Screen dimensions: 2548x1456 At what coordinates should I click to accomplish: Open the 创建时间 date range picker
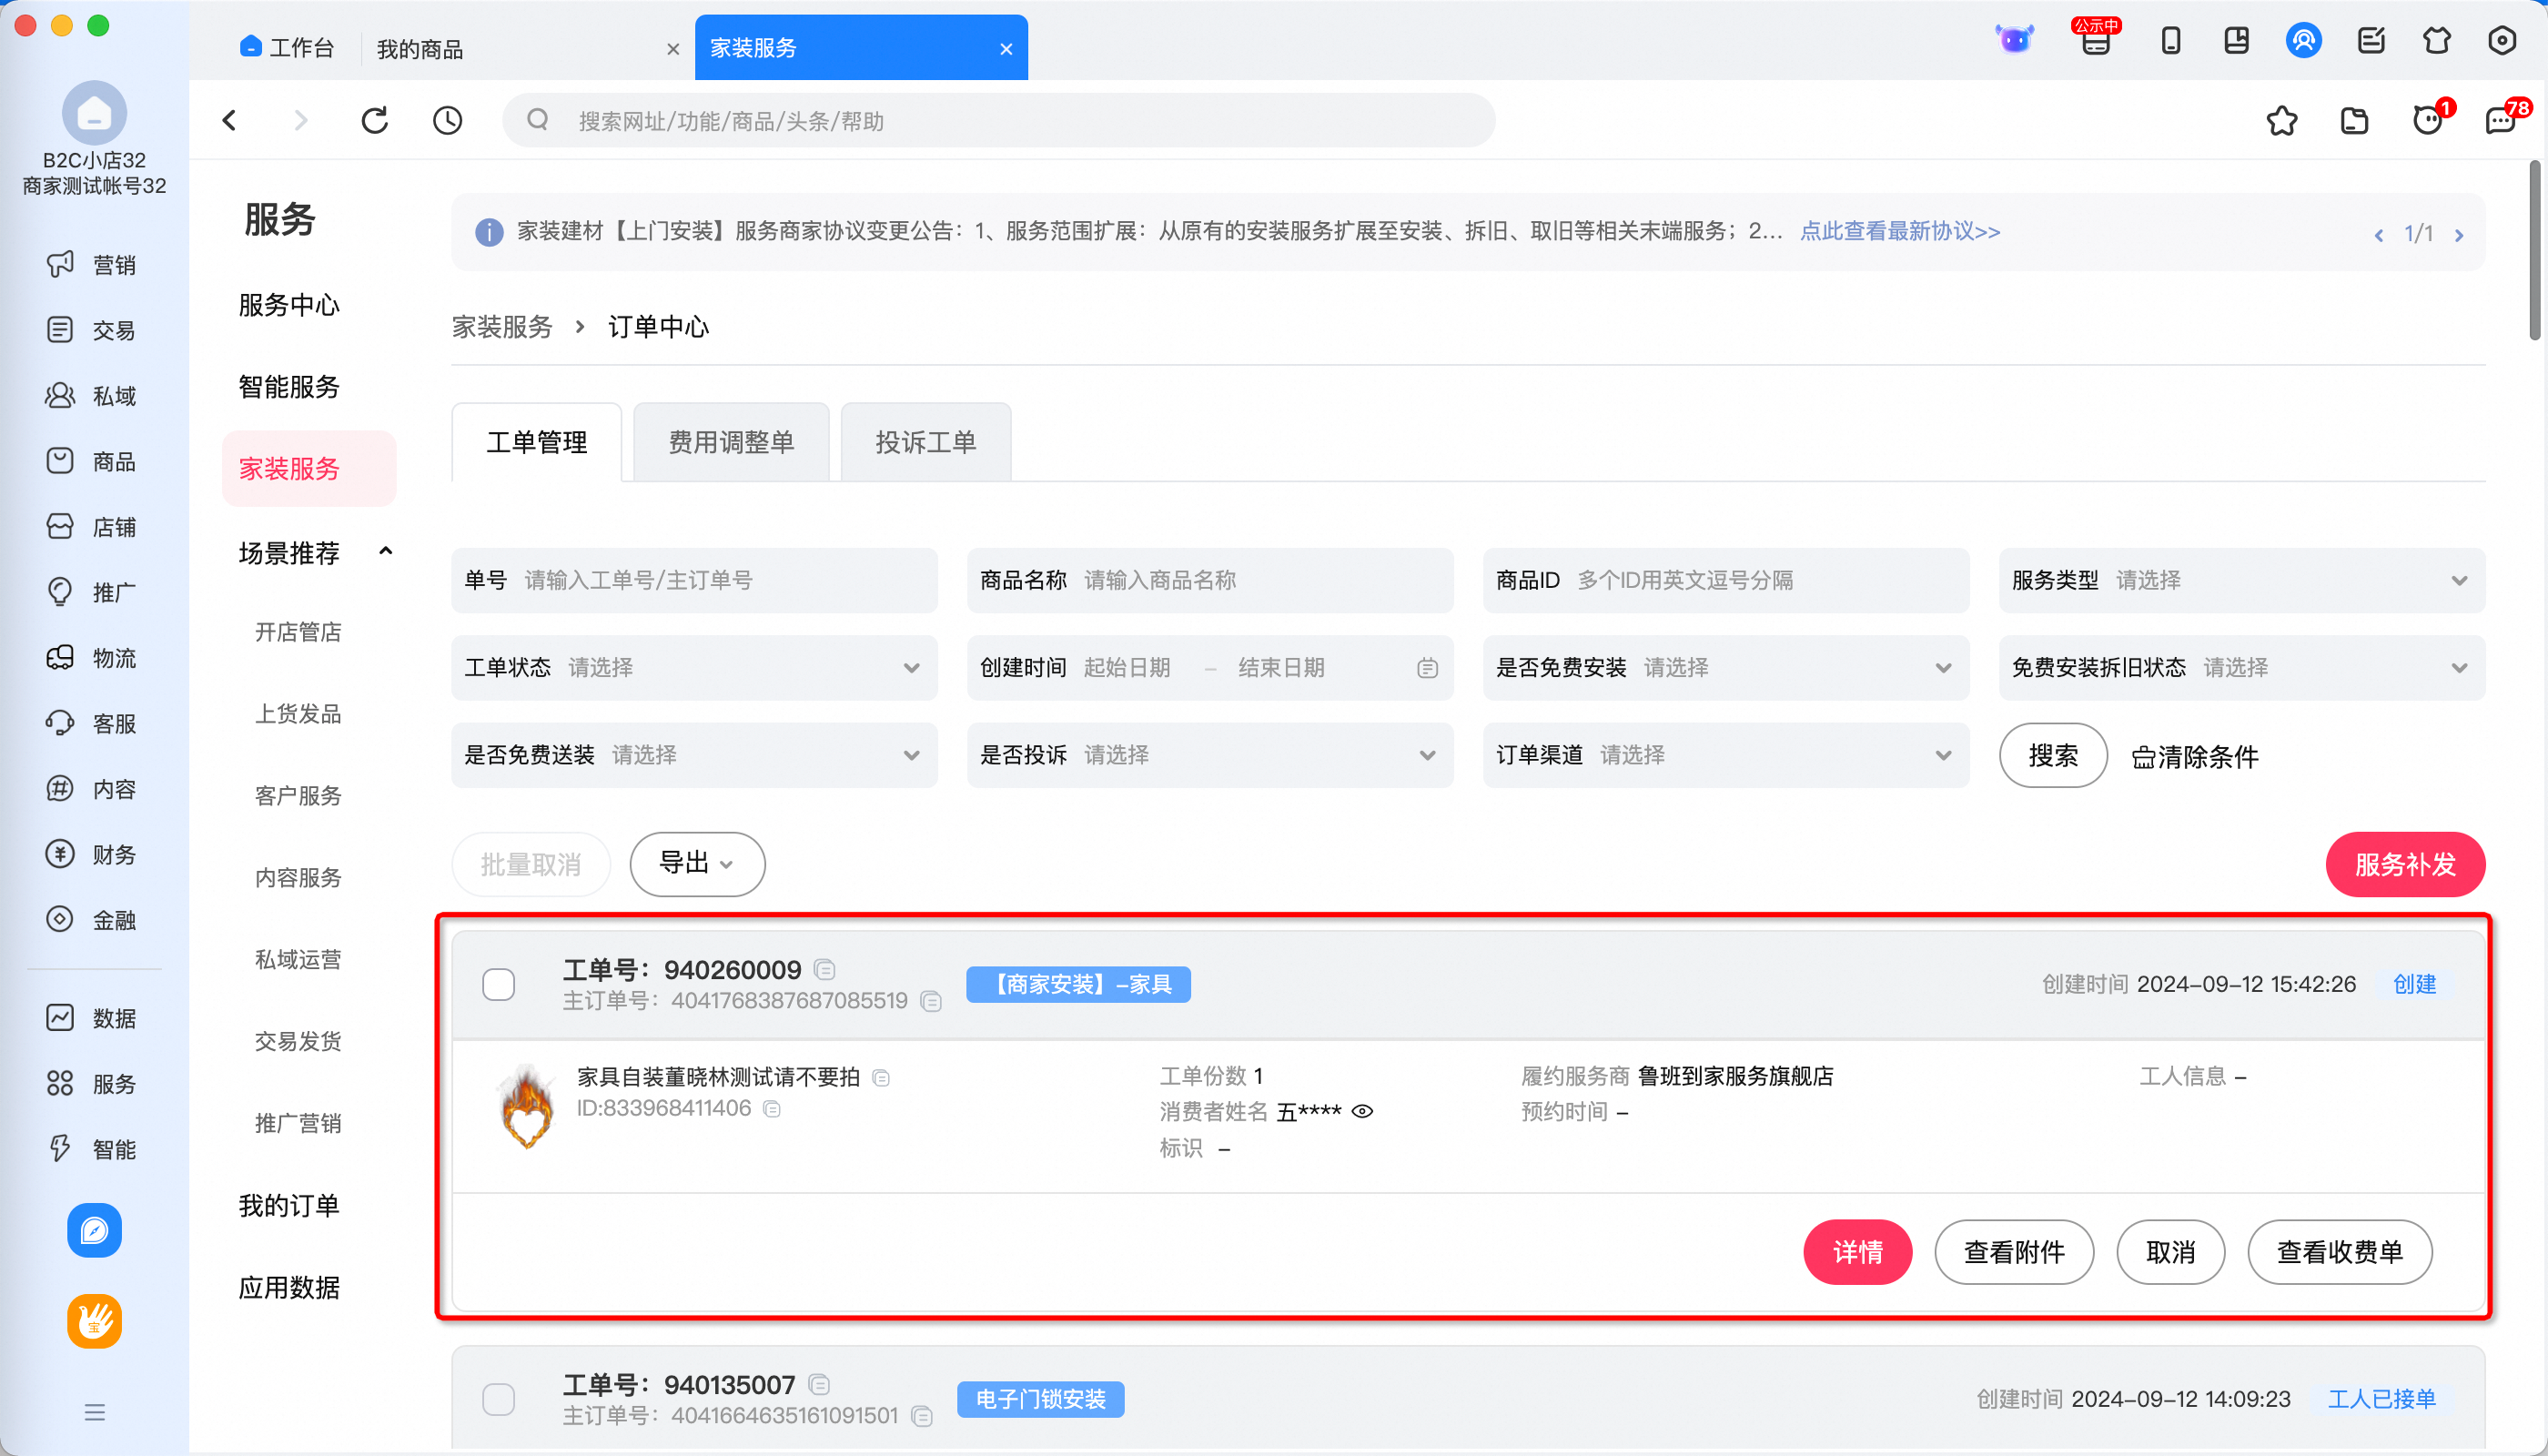(1209, 668)
